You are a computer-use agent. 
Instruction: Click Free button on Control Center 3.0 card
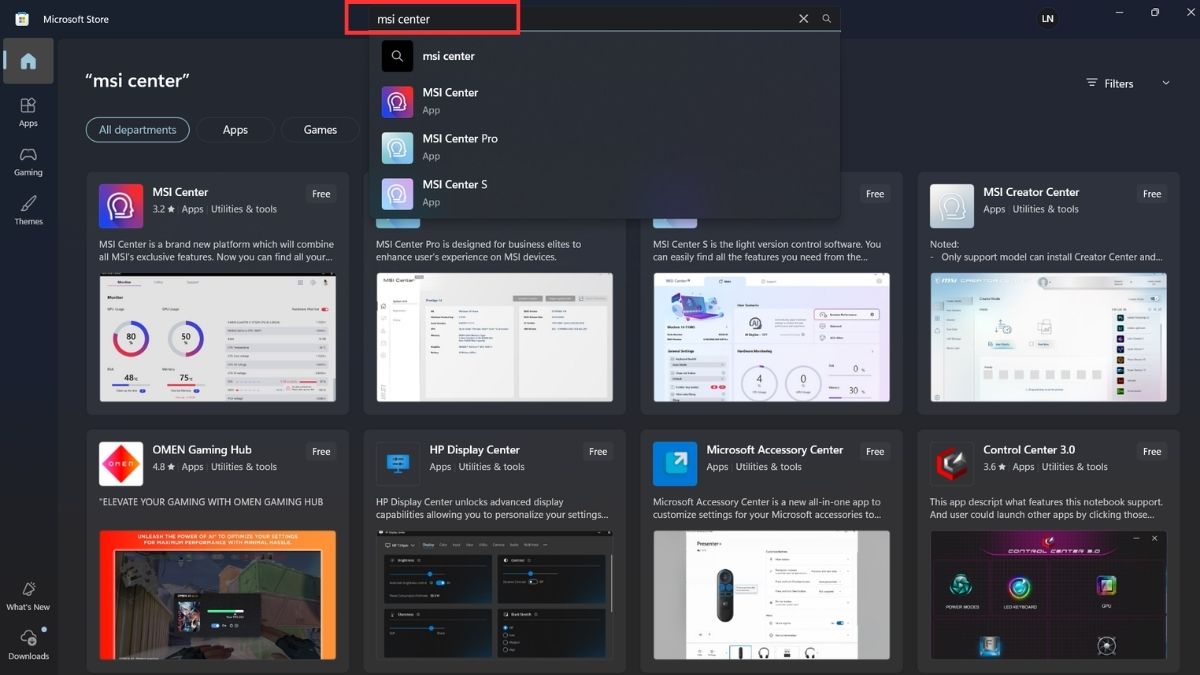point(1152,452)
